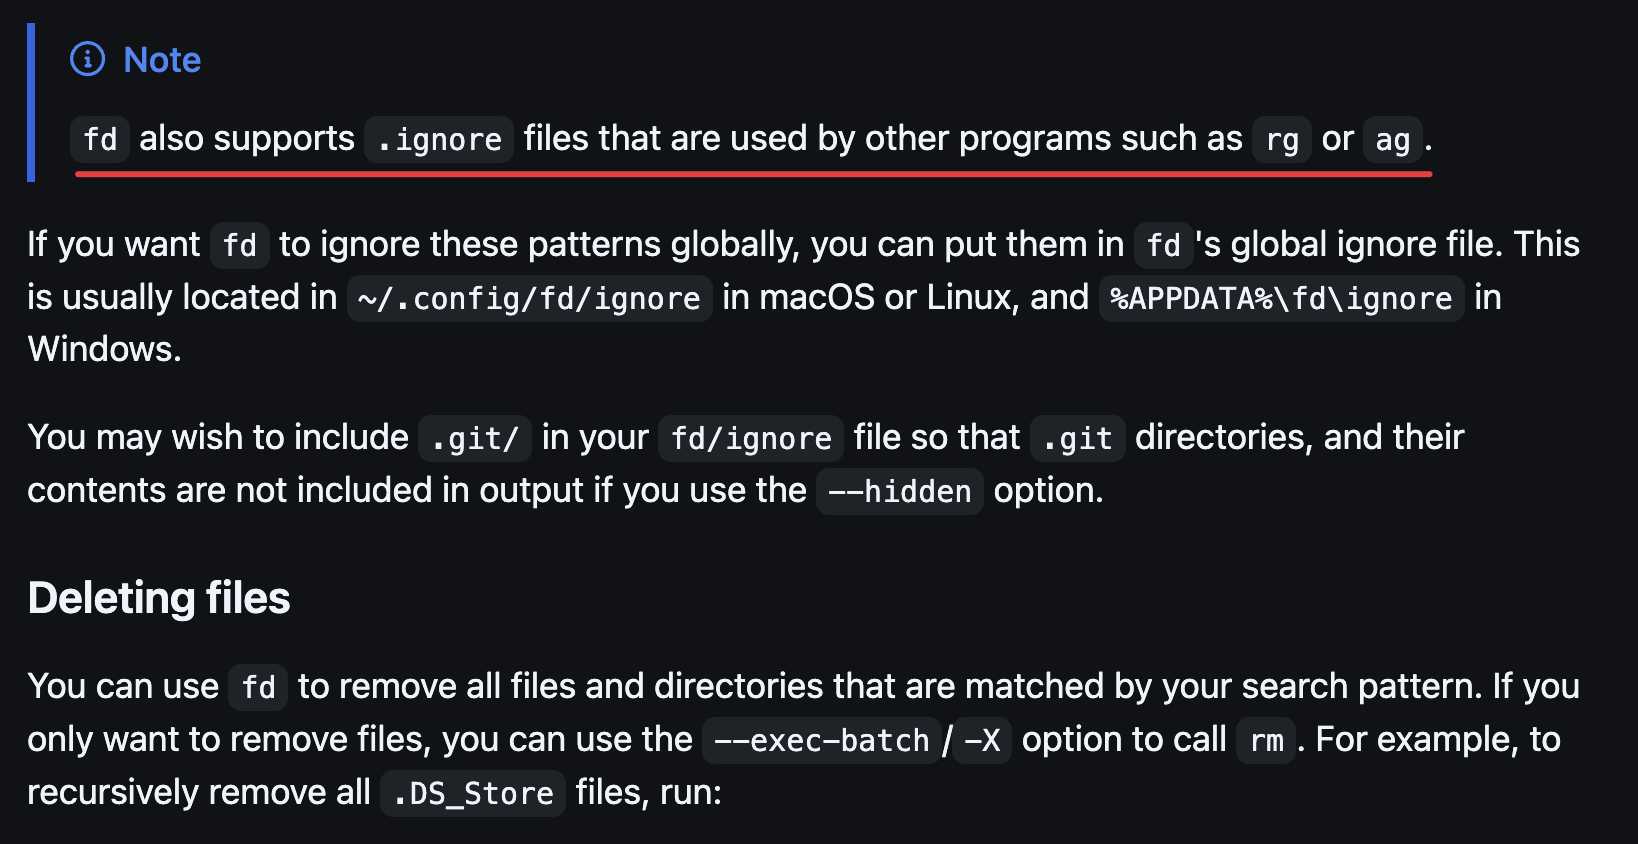Click the rm command code
The width and height of the screenshot is (1638, 844).
1266,740
